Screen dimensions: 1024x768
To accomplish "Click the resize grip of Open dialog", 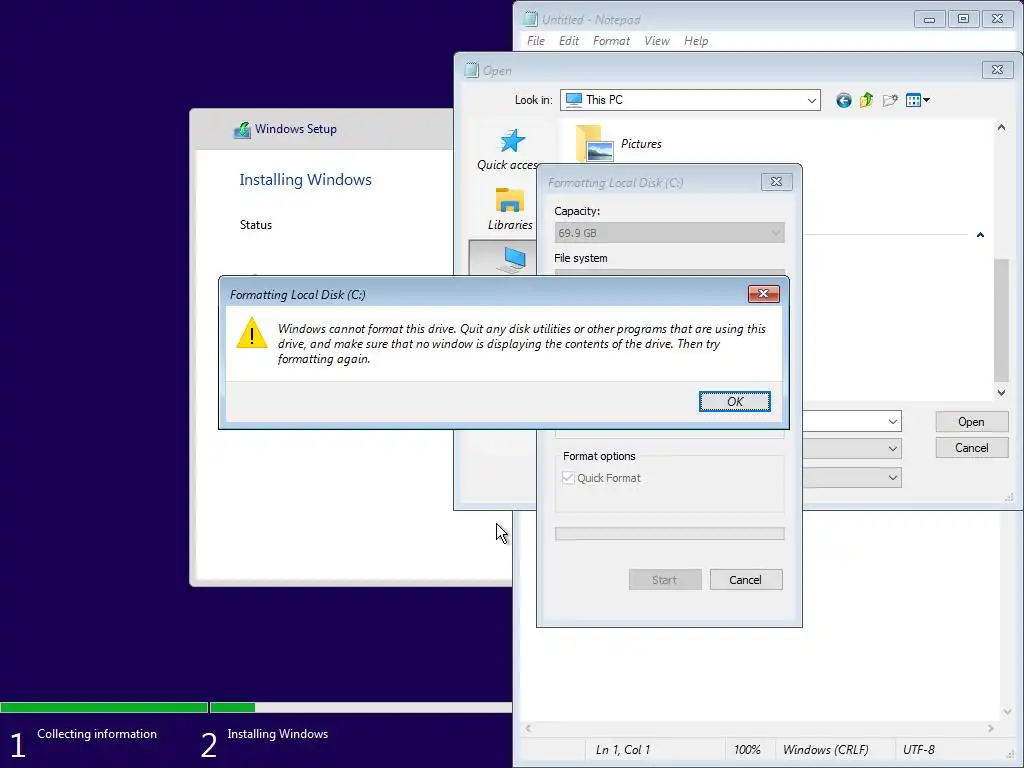I will click(x=1009, y=498).
